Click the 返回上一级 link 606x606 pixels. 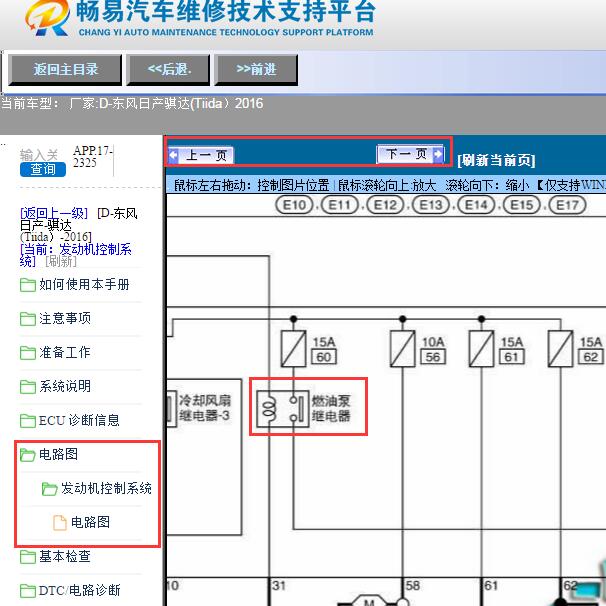54,213
